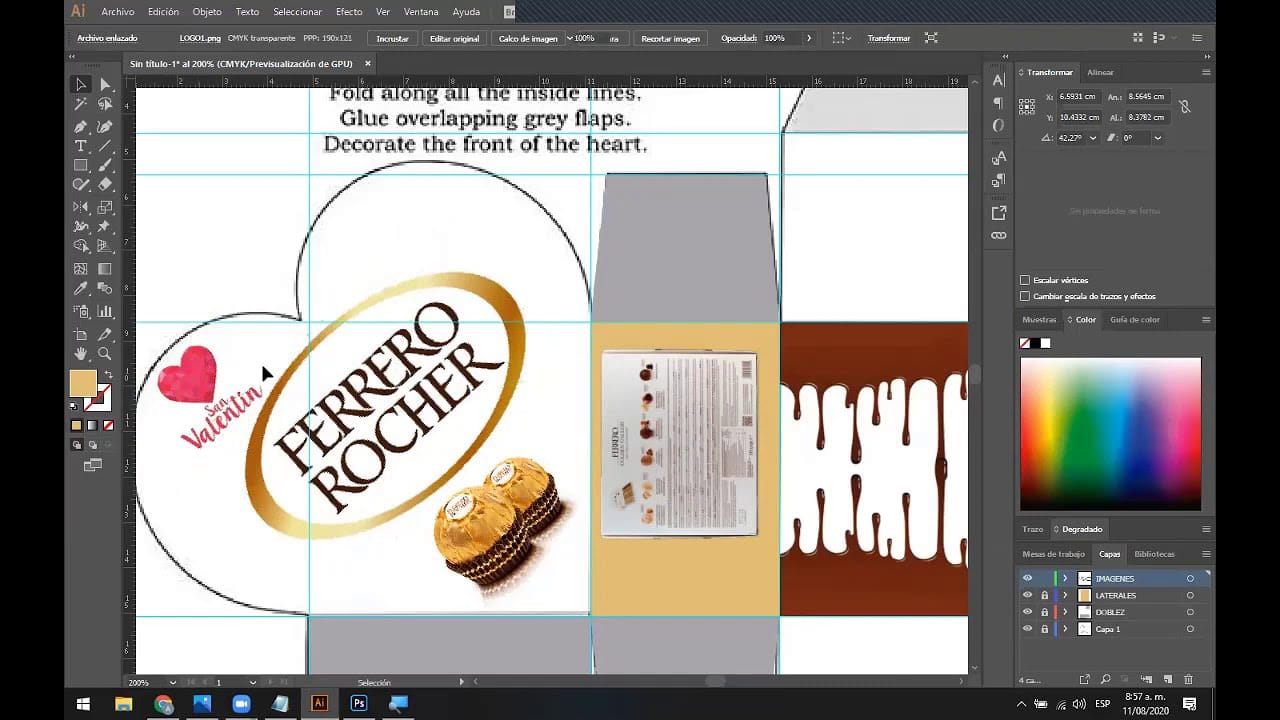This screenshot has height=720, width=1280.
Task: Enable Escalar vértices checkbox
Action: pos(1025,280)
